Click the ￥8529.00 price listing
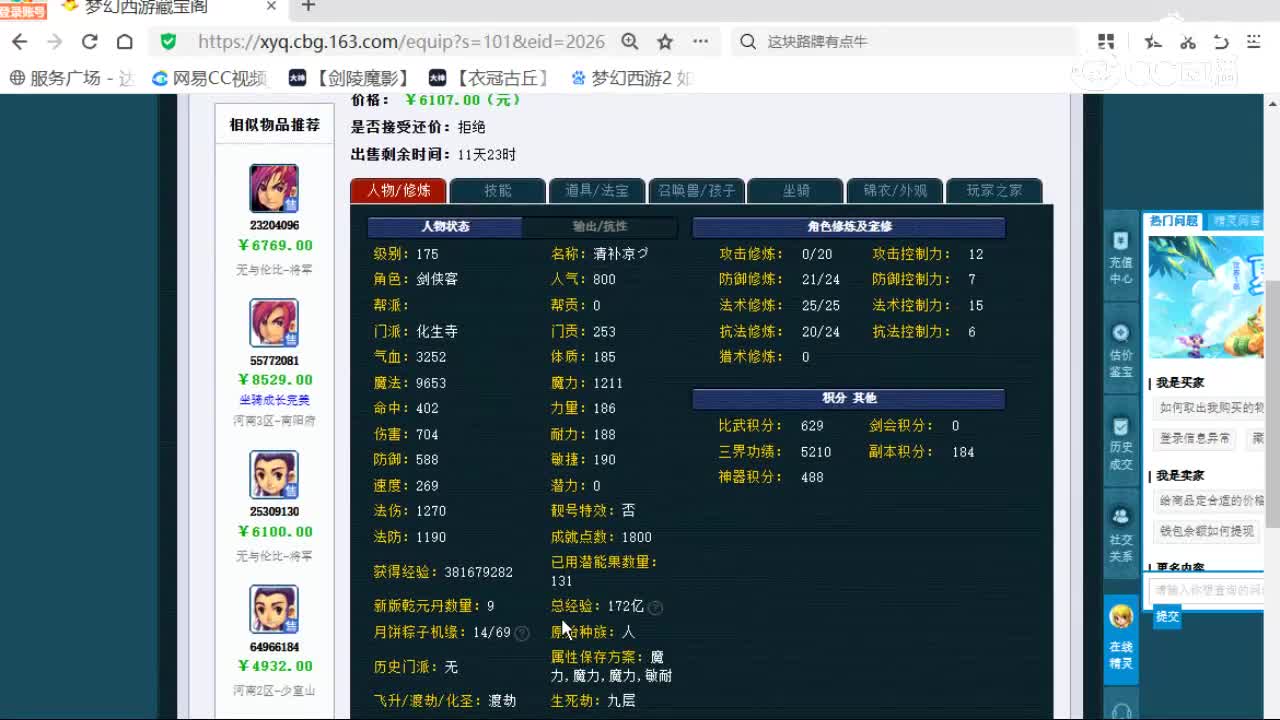The height and width of the screenshot is (720, 1280). (x=274, y=380)
